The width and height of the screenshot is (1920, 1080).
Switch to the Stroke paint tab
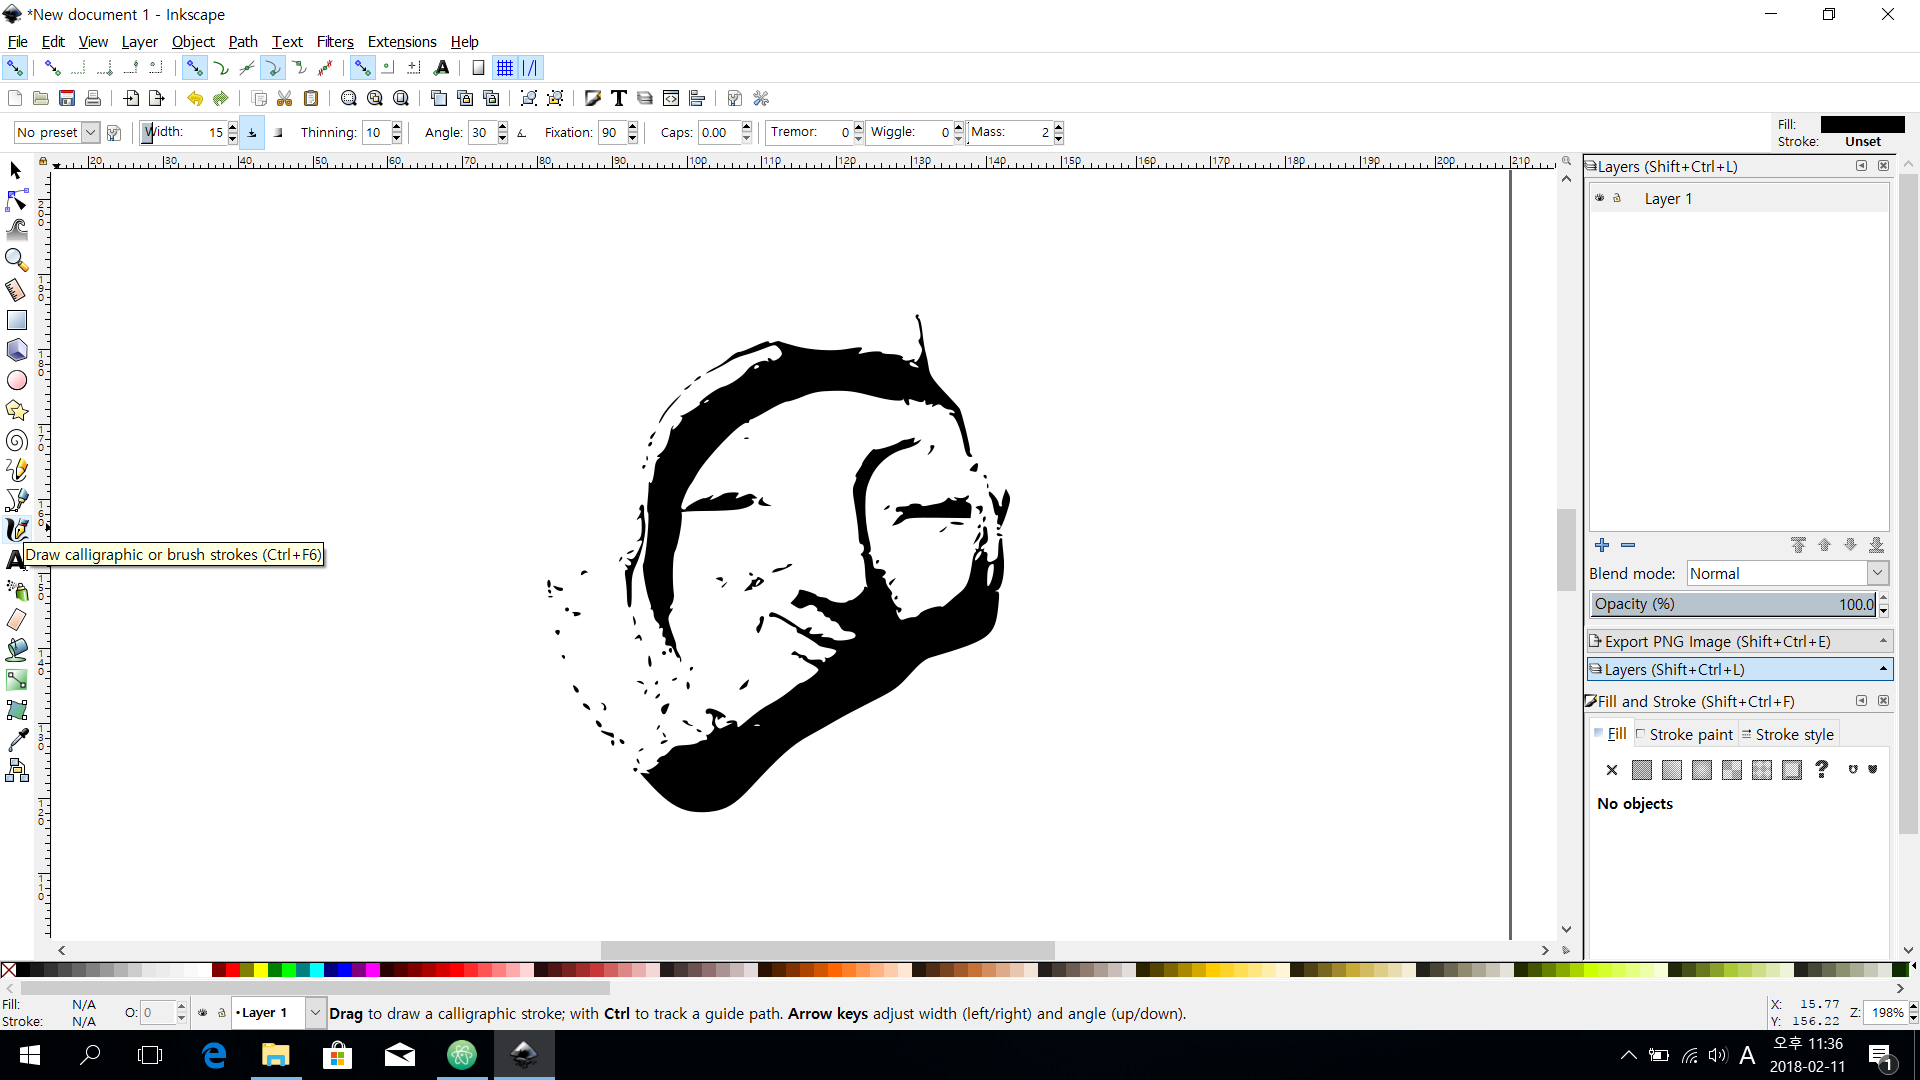point(1685,734)
